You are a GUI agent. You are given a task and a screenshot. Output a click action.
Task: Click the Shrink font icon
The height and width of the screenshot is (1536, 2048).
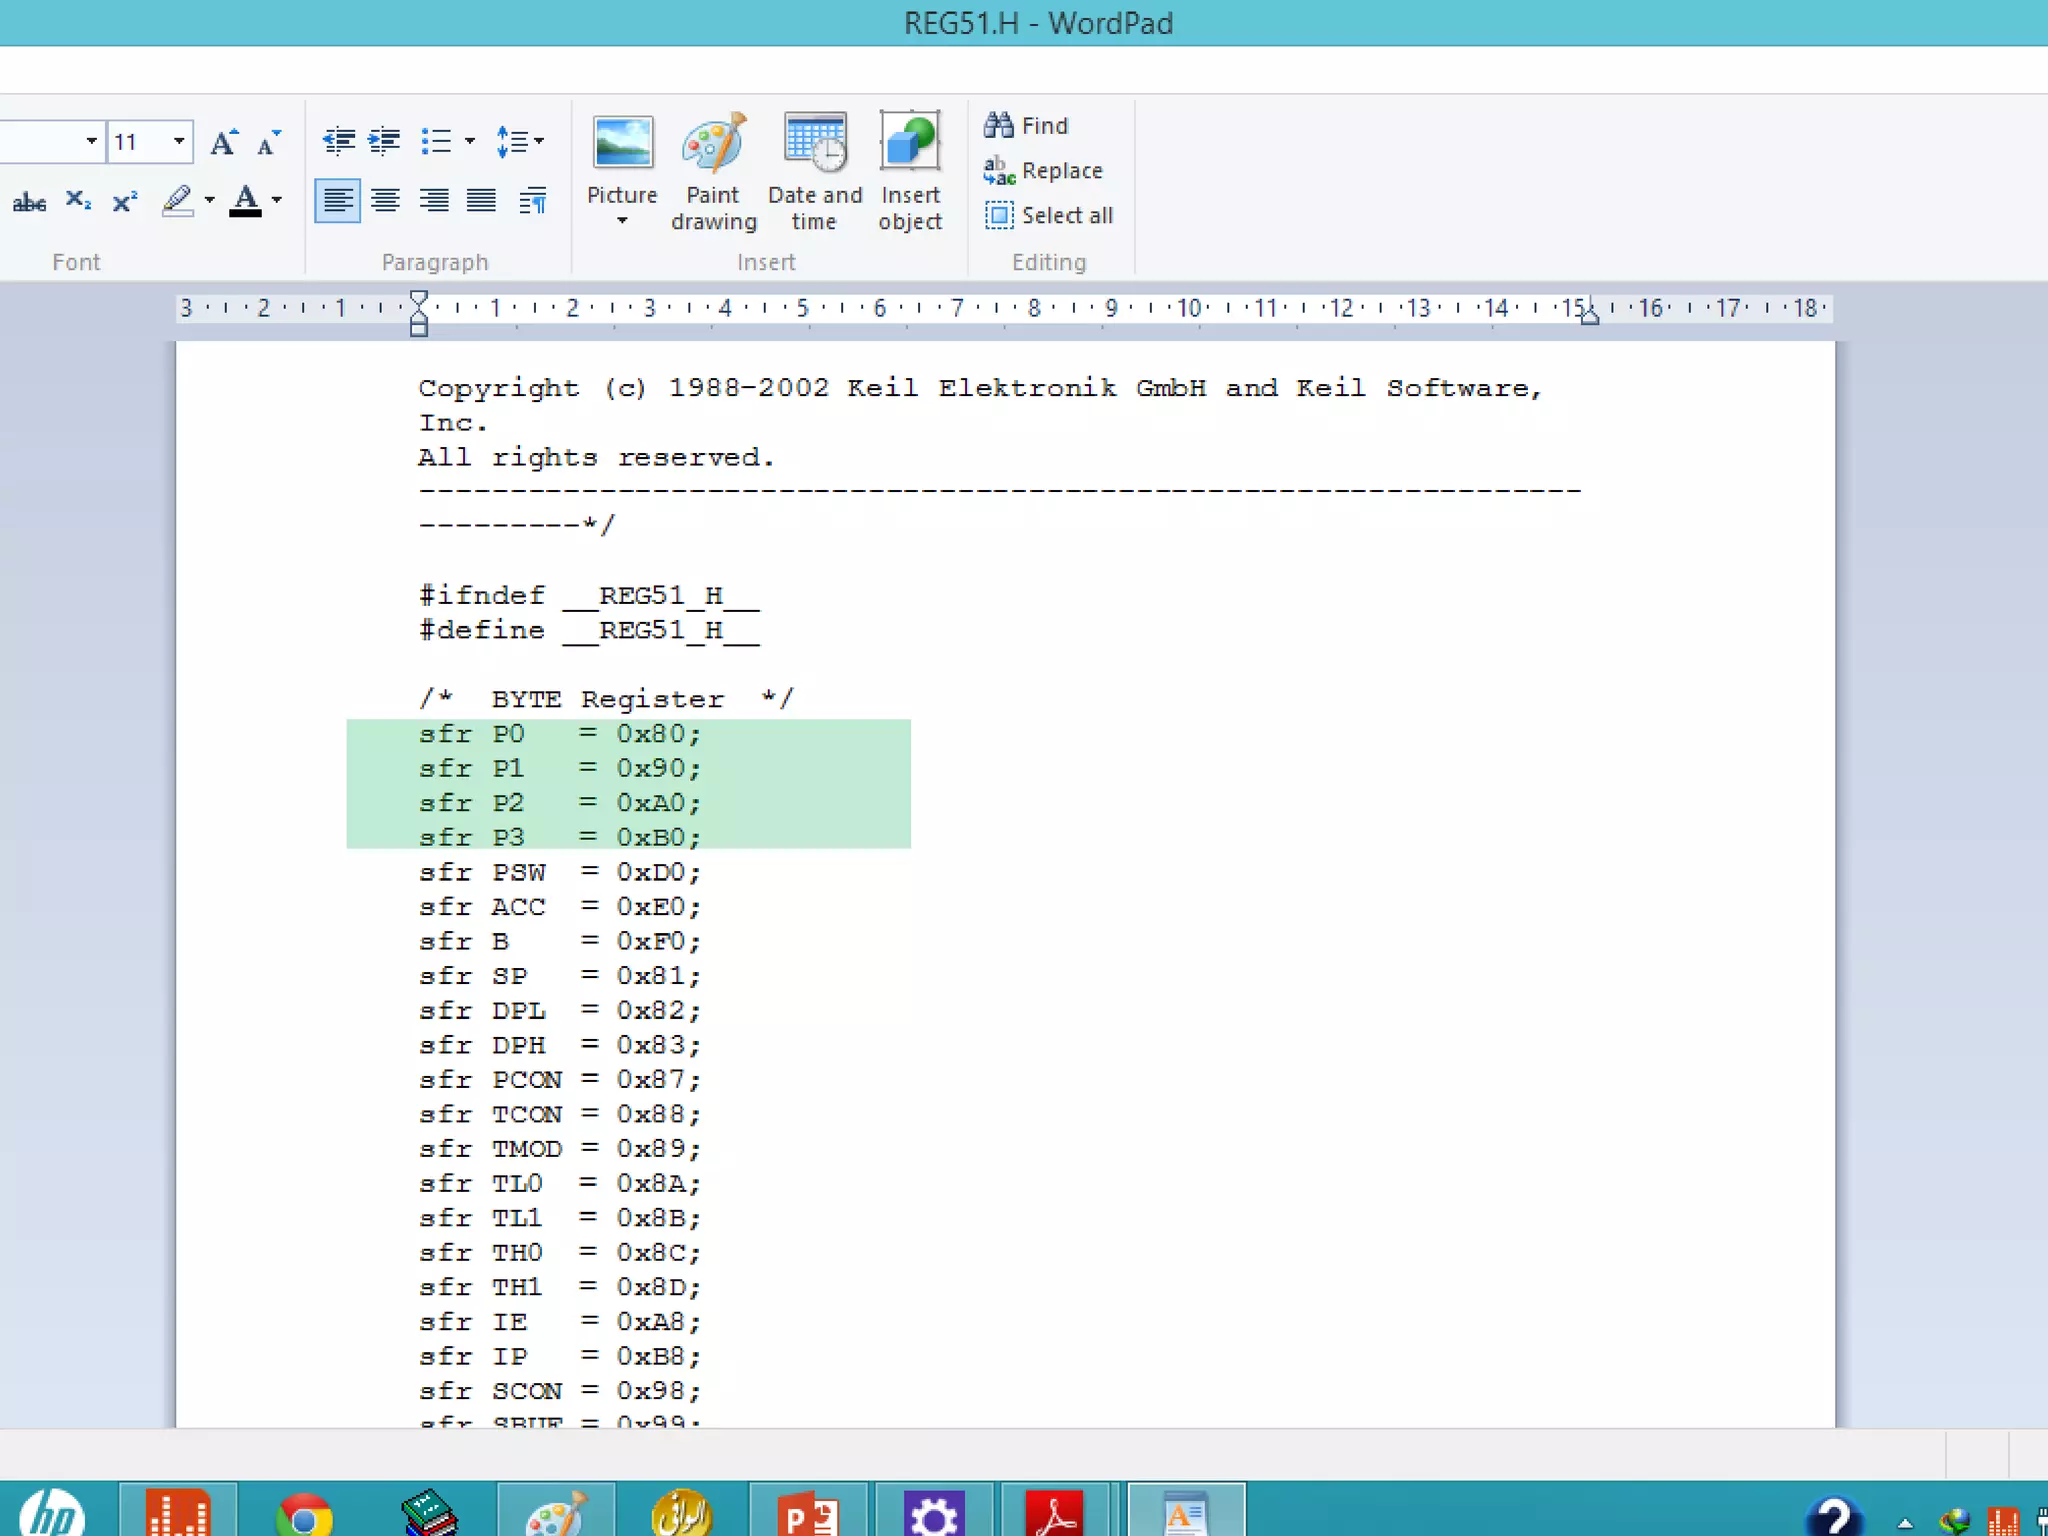268,142
